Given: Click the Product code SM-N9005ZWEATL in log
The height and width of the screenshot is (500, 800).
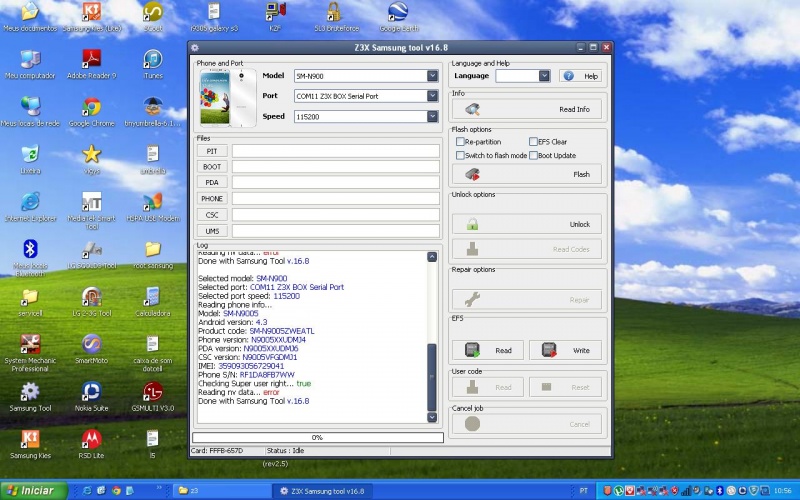Looking at the screenshot, I should pyautogui.click(x=282, y=331).
